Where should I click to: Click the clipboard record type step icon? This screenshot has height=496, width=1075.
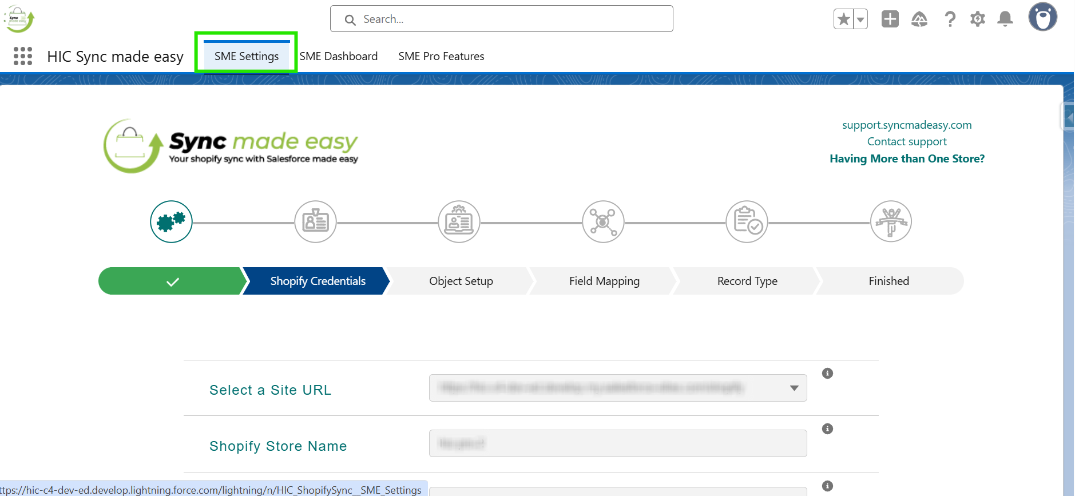[x=747, y=222]
